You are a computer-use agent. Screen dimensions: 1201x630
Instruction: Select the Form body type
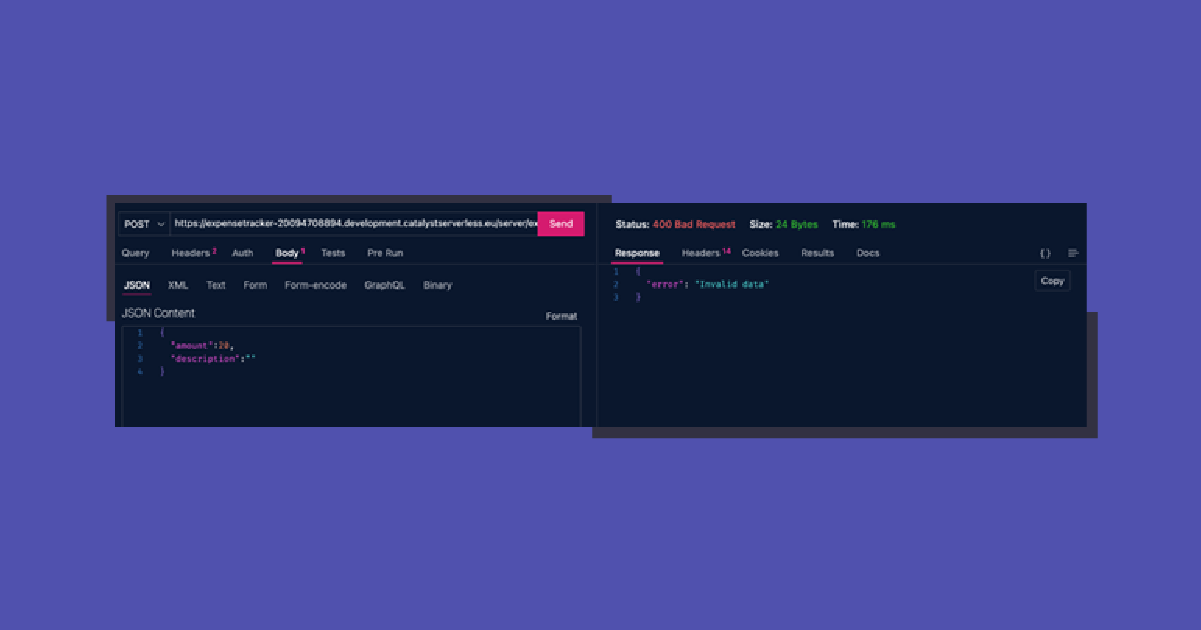(x=255, y=285)
